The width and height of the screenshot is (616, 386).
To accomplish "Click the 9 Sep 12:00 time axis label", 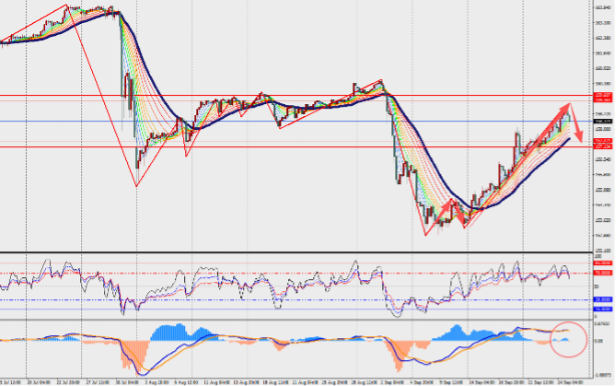I will tap(451, 382).
